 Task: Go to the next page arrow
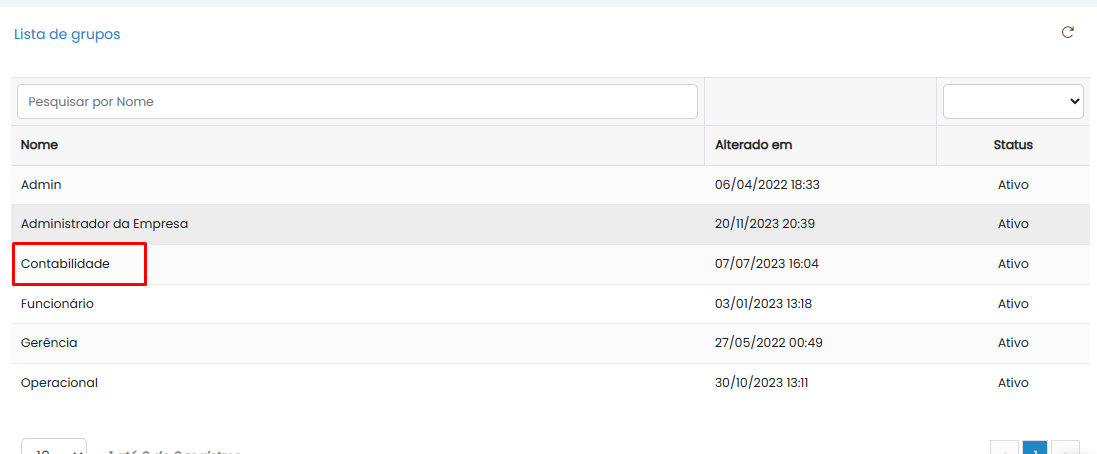click(1066, 448)
